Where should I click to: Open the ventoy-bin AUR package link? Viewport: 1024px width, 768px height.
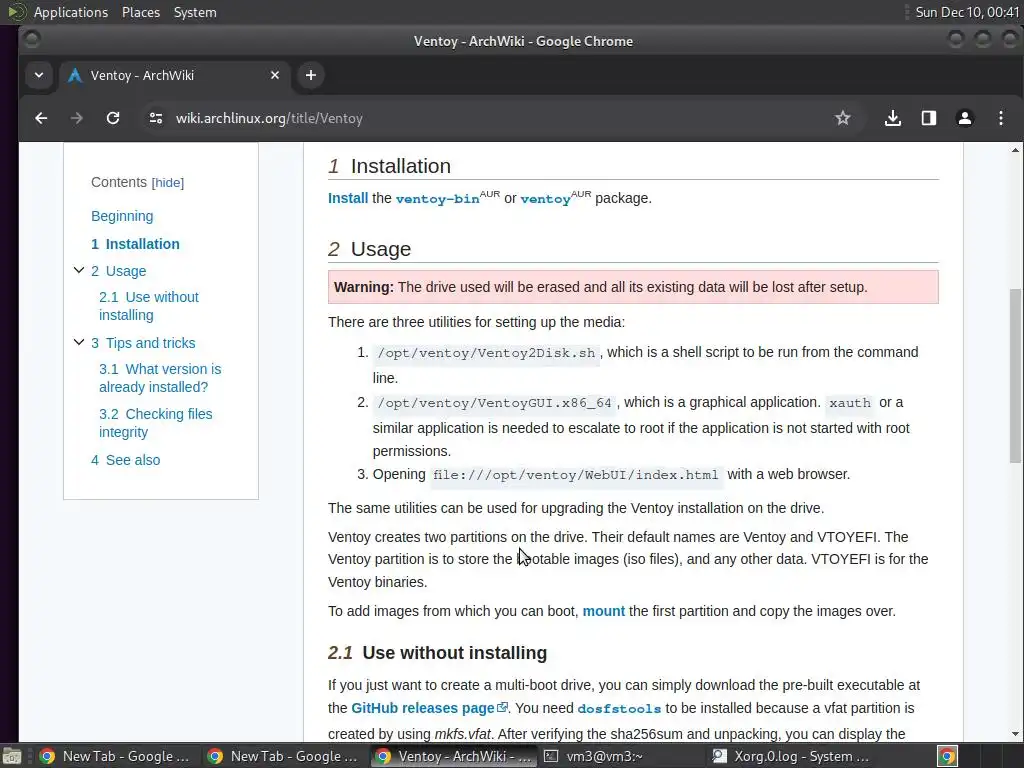[x=438, y=199]
